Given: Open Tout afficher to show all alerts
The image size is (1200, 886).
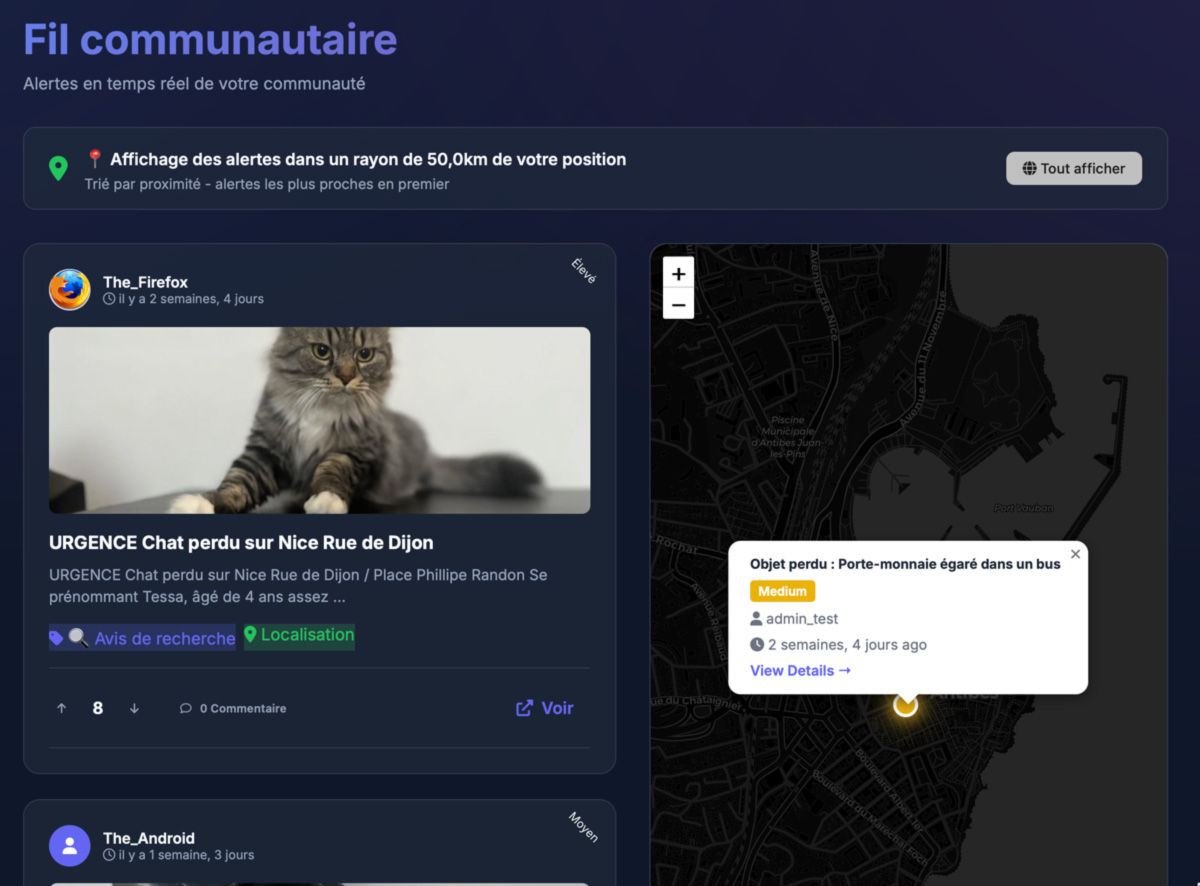Looking at the screenshot, I should tap(1074, 168).
